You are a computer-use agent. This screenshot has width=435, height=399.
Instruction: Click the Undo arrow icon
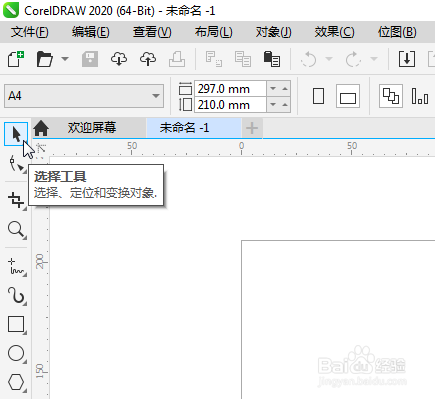pyautogui.click(x=309, y=59)
